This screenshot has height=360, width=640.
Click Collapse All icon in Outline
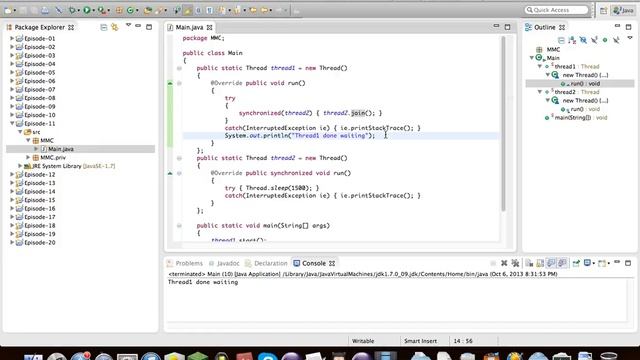click(561, 40)
